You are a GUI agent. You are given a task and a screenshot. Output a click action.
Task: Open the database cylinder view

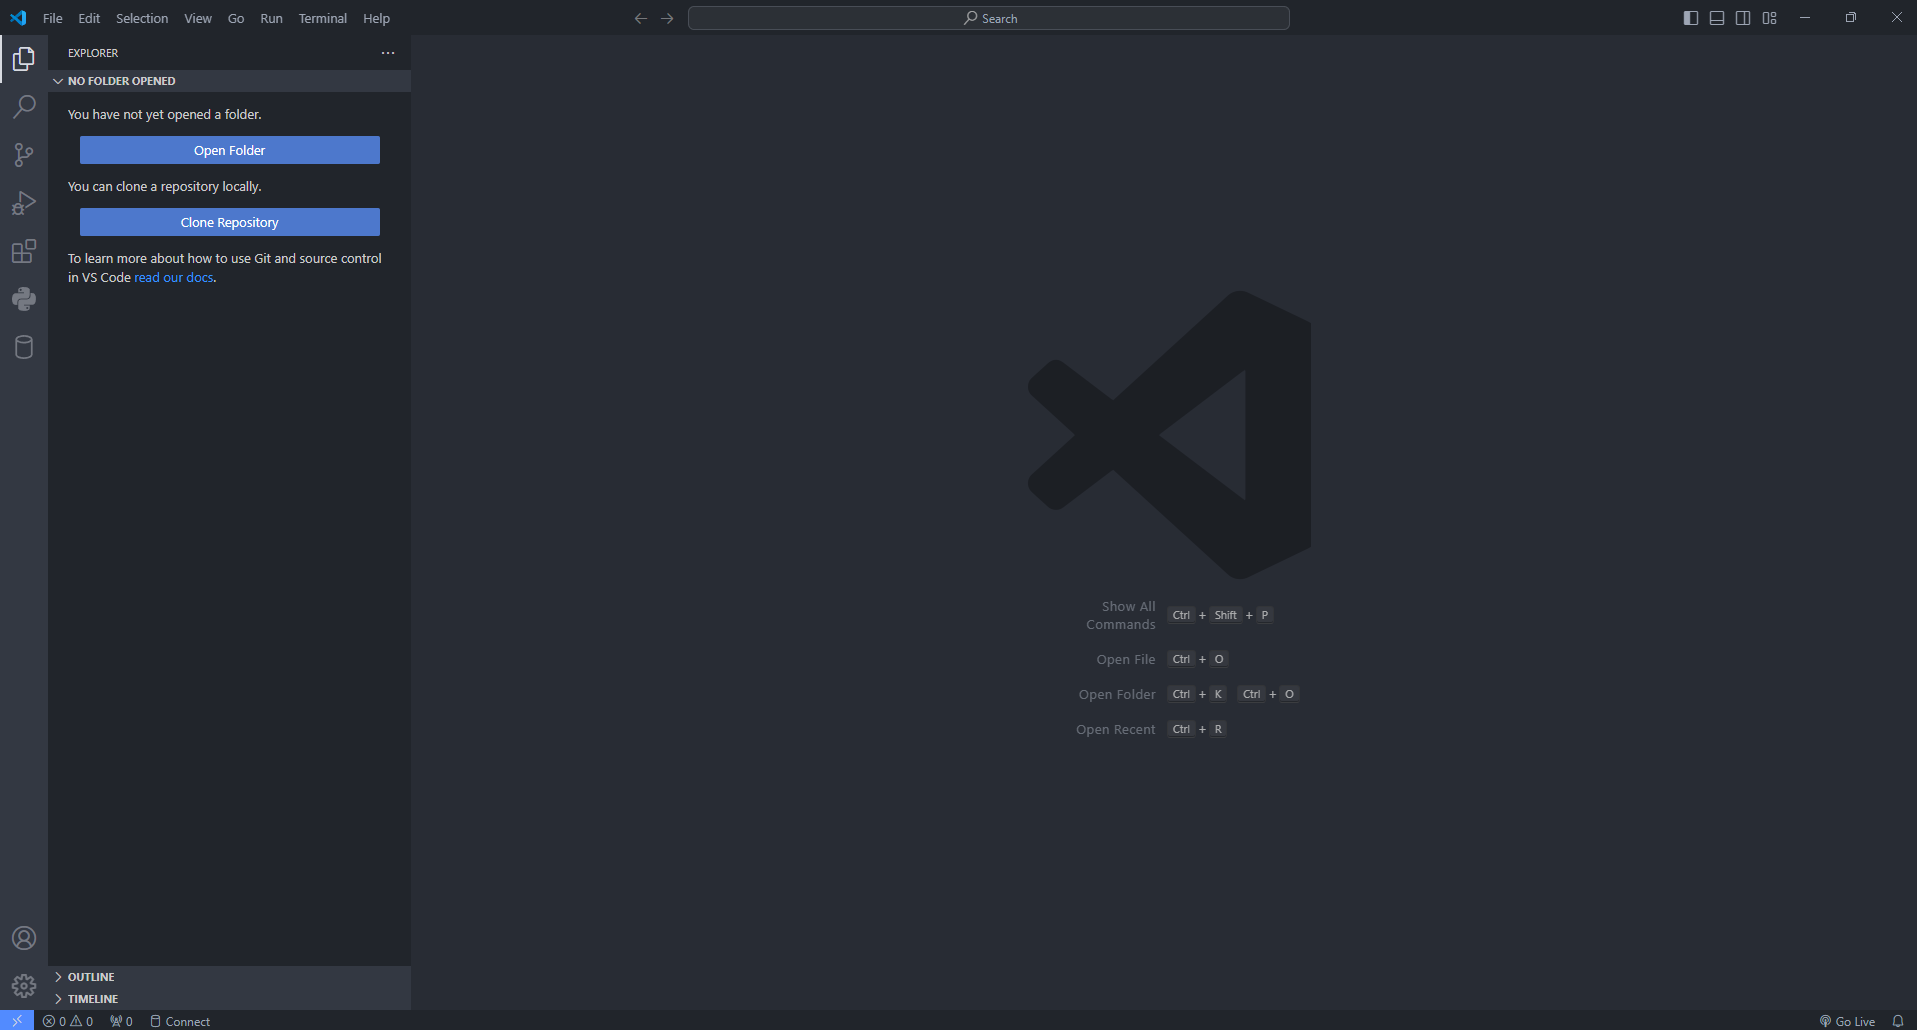coord(24,347)
